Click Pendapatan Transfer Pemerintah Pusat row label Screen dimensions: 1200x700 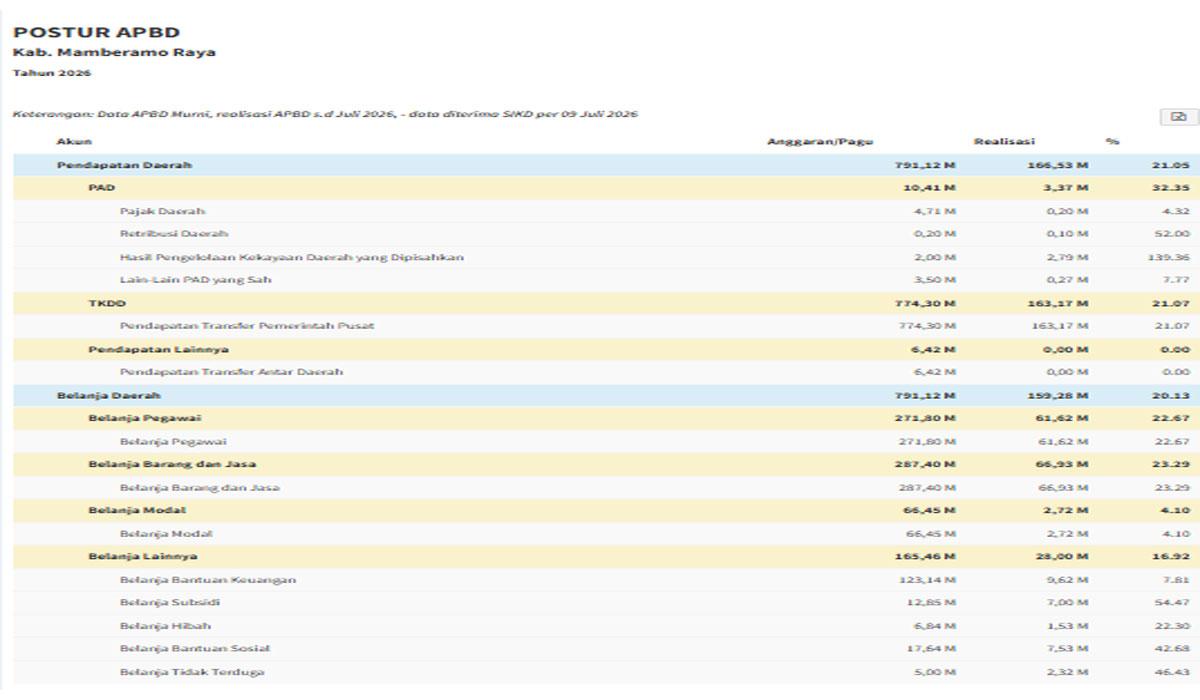pos(247,326)
